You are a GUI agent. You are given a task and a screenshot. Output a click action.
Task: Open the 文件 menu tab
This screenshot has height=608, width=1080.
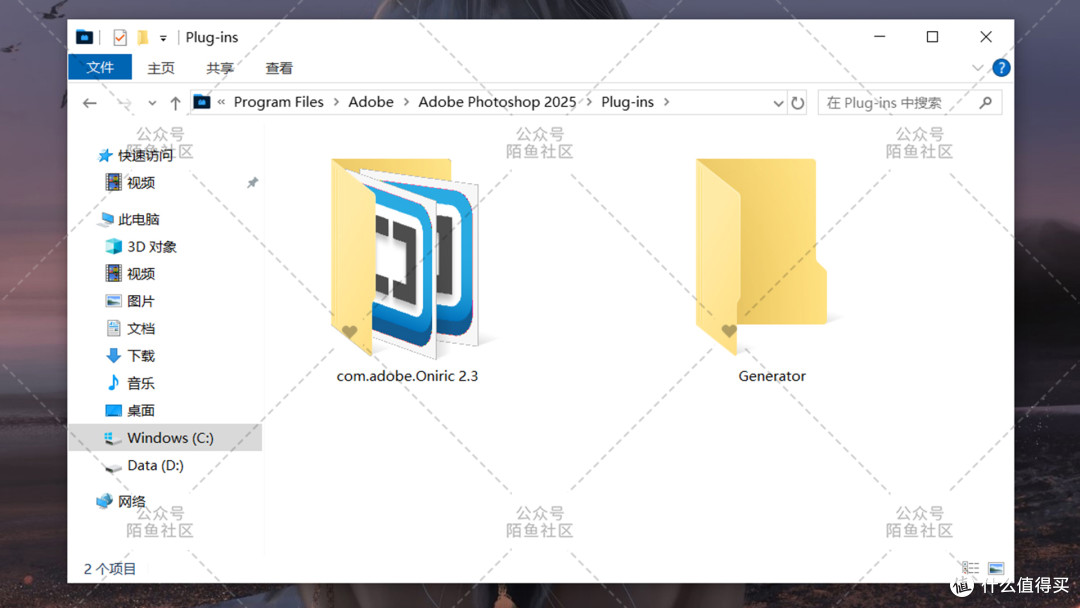100,67
